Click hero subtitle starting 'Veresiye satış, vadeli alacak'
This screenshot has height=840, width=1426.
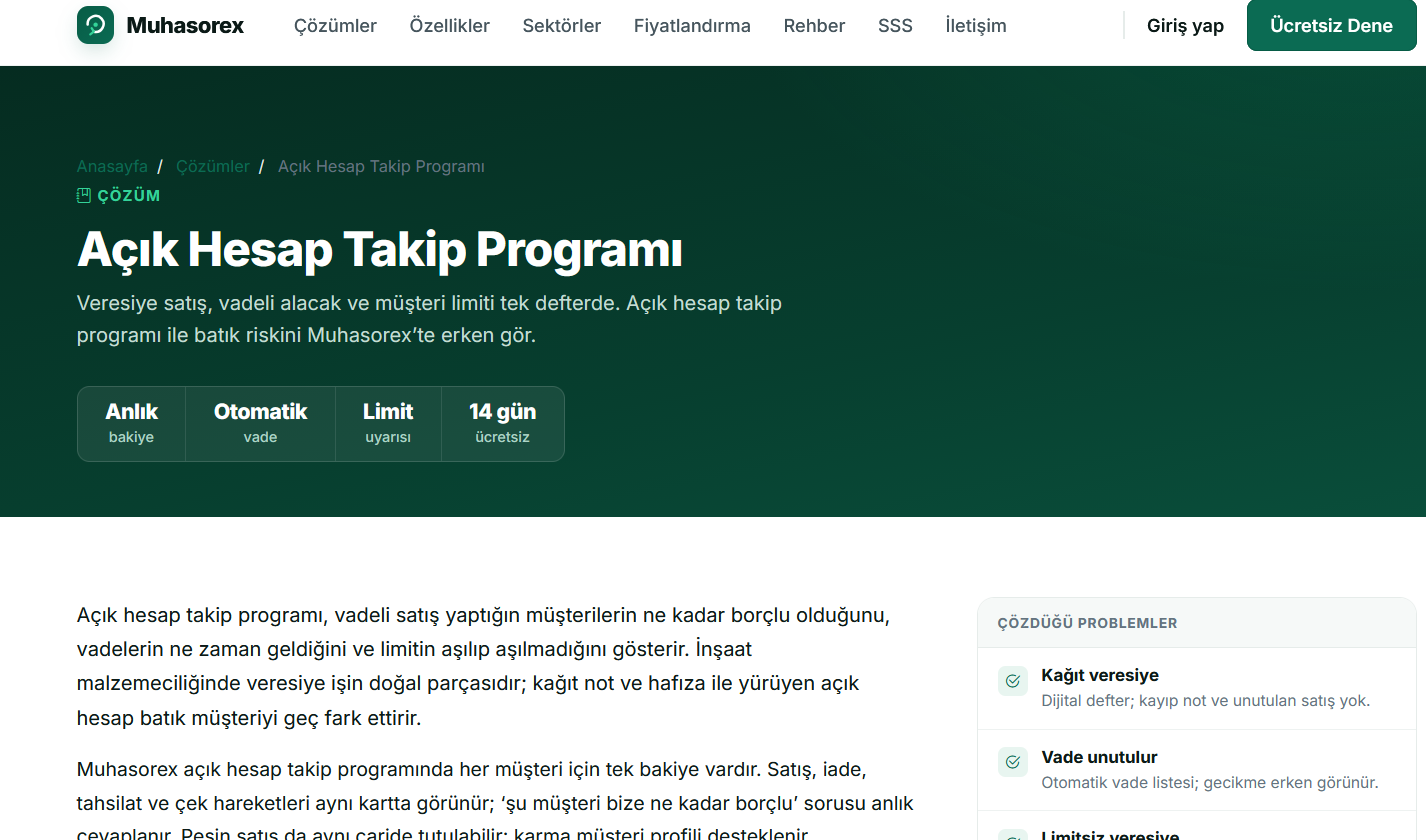point(429,319)
